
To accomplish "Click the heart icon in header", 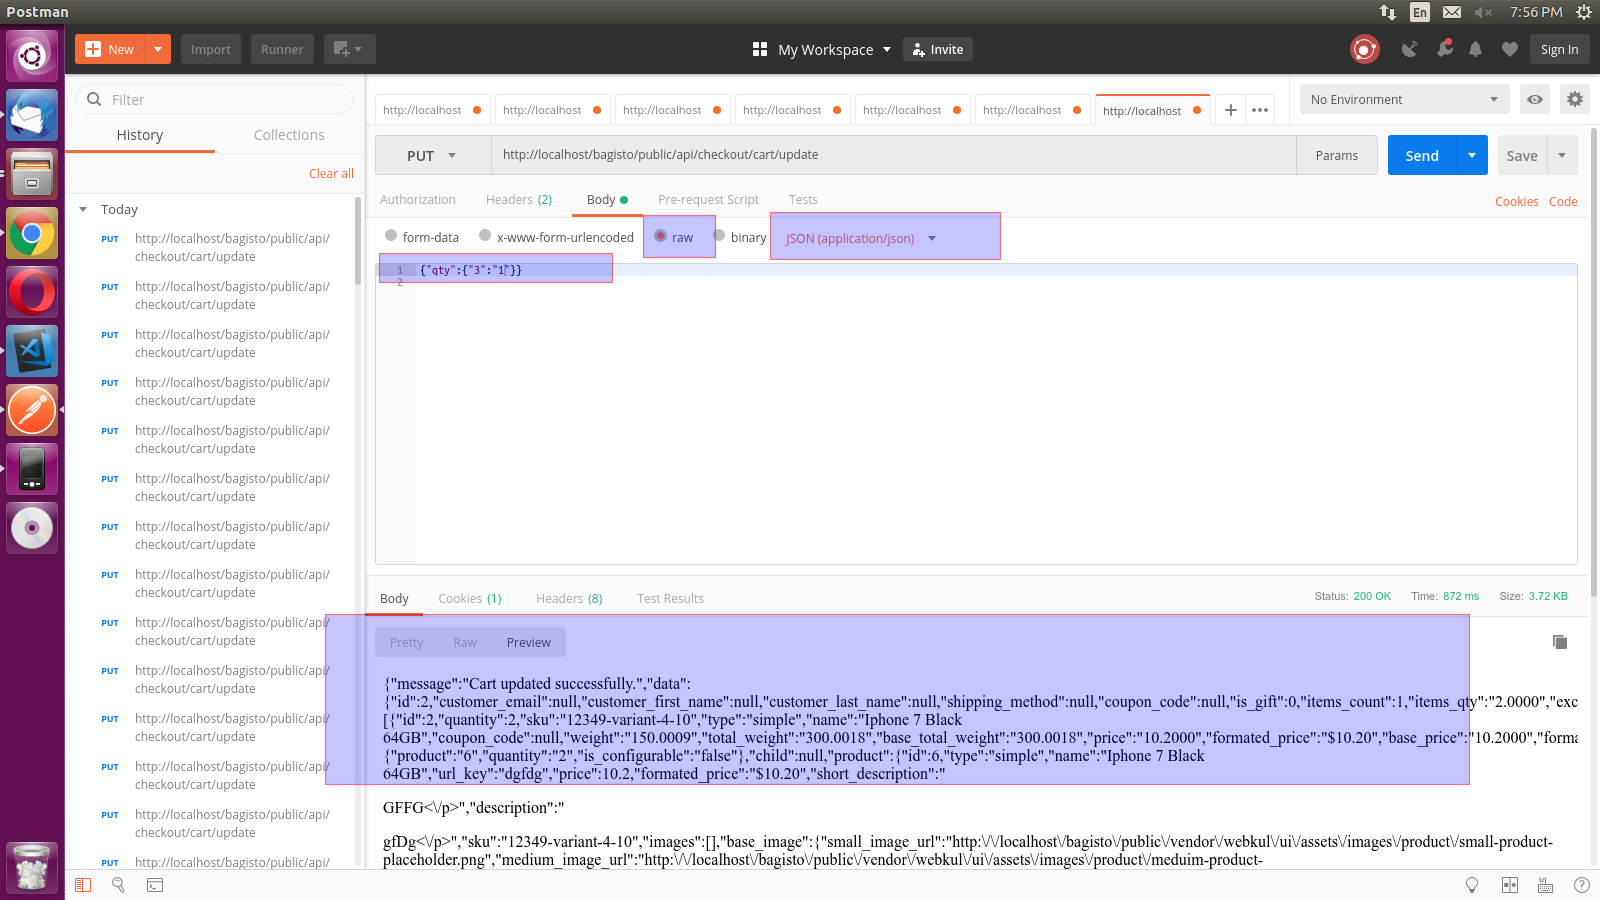I will pos(1510,49).
